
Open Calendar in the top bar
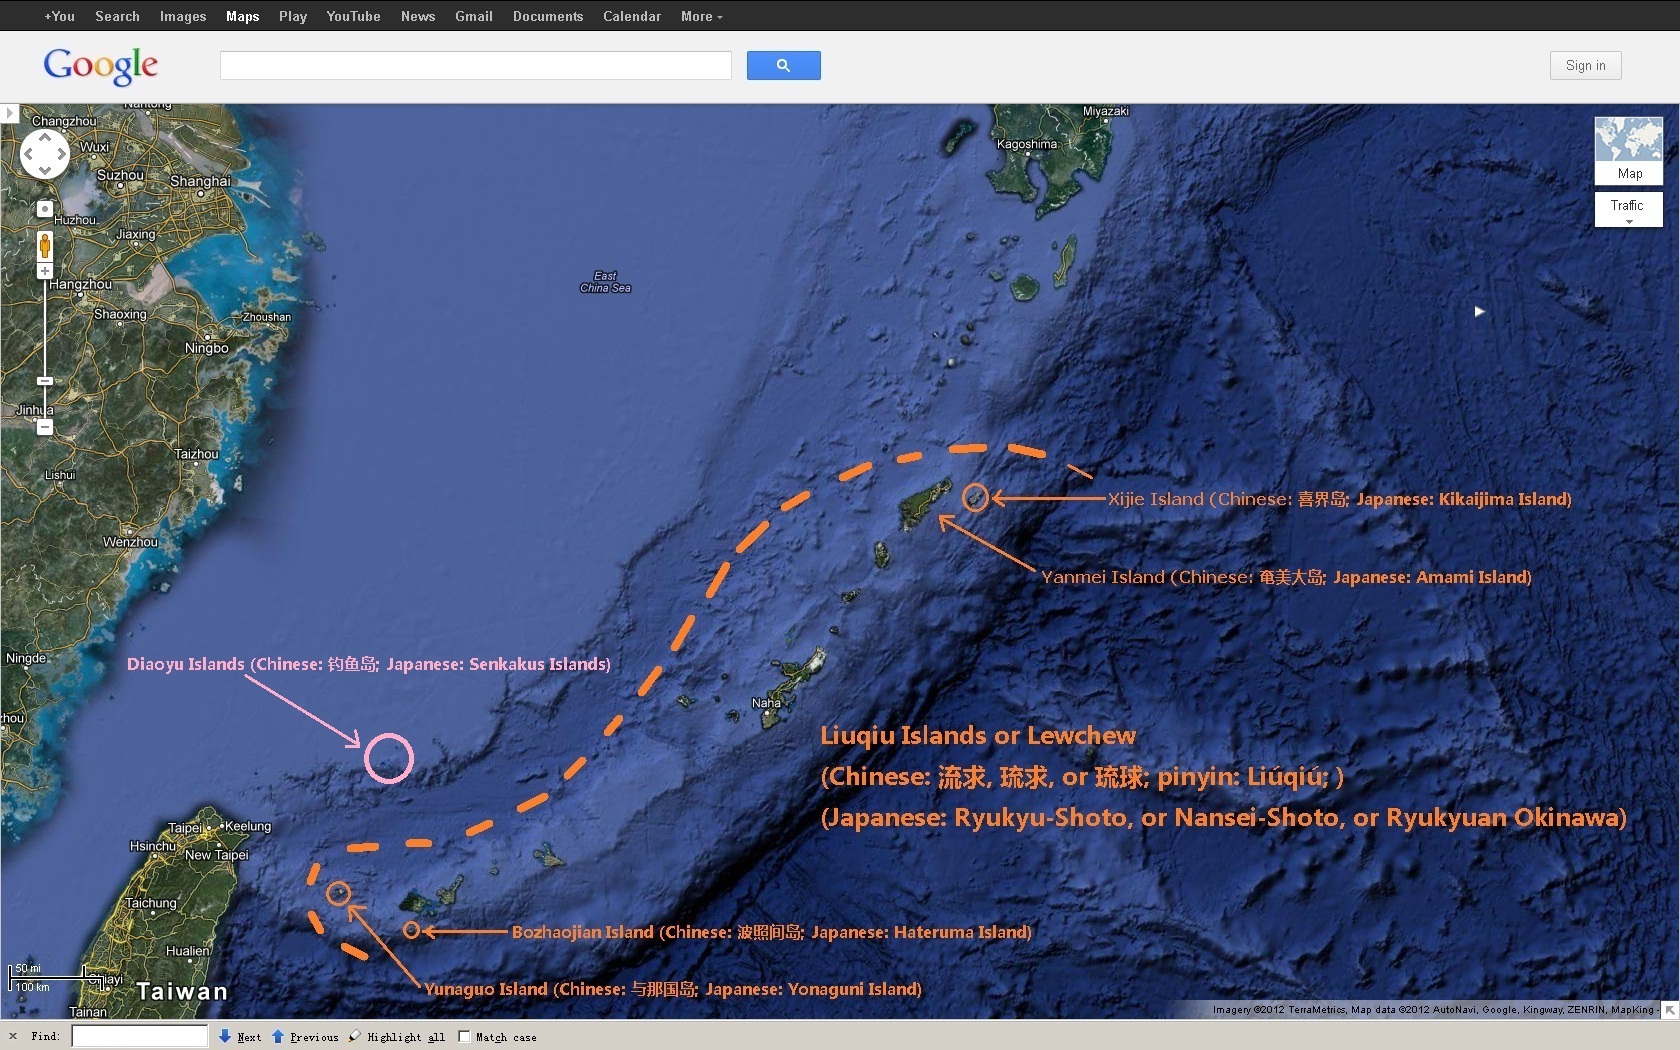click(x=632, y=16)
